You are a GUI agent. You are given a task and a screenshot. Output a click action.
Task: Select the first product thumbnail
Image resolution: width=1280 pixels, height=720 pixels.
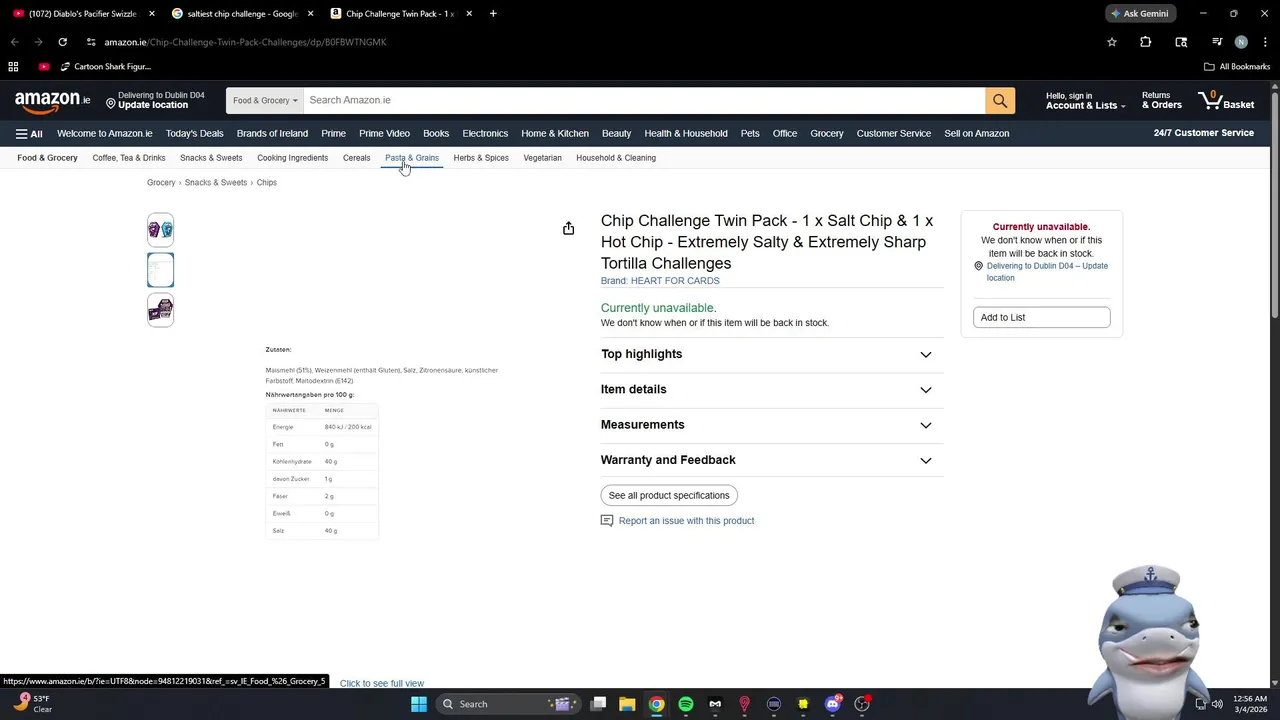160,230
